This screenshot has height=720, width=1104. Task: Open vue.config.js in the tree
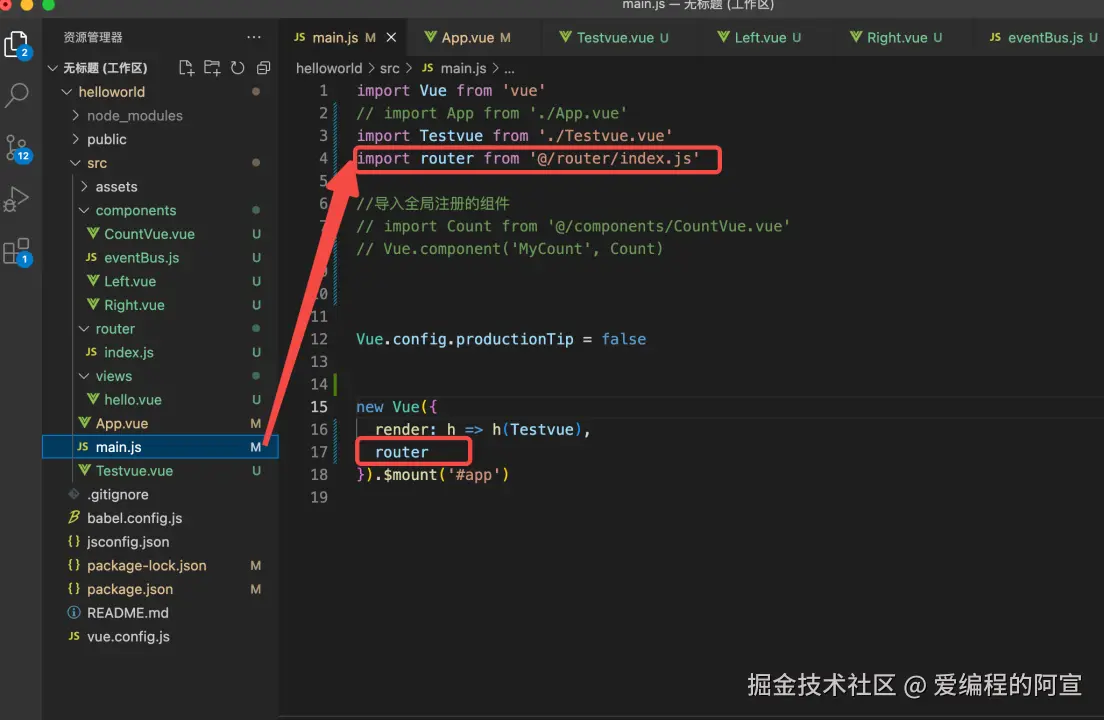[161, 636]
